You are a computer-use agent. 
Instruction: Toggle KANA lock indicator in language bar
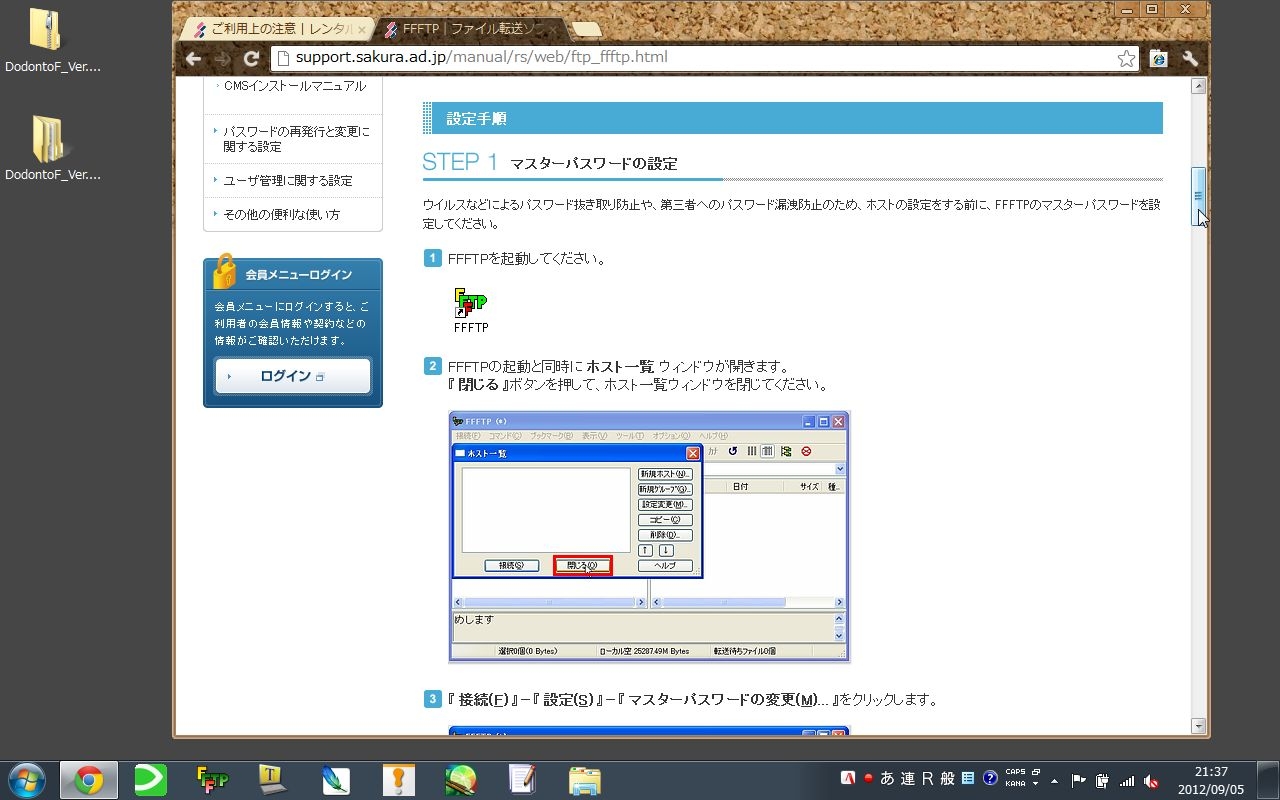pos(1015,784)
